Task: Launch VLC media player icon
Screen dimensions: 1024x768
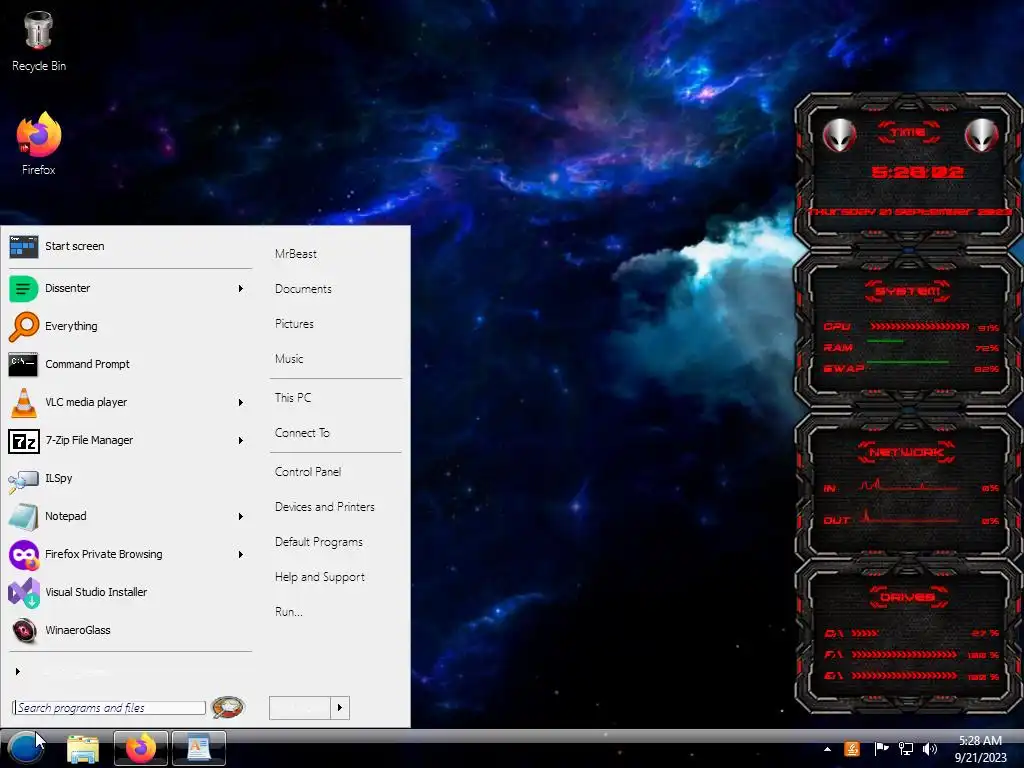Action: click(x=24, y=402)
